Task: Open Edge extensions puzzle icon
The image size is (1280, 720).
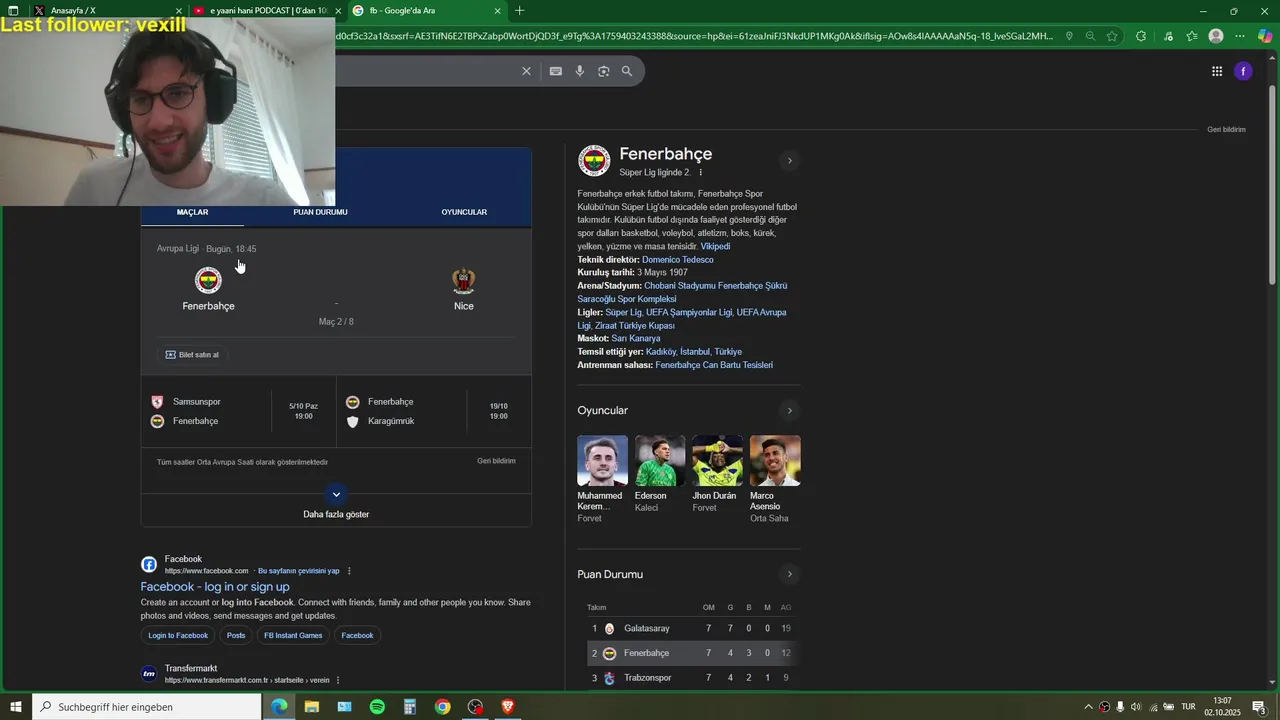Action: (x=1141, y=36)
